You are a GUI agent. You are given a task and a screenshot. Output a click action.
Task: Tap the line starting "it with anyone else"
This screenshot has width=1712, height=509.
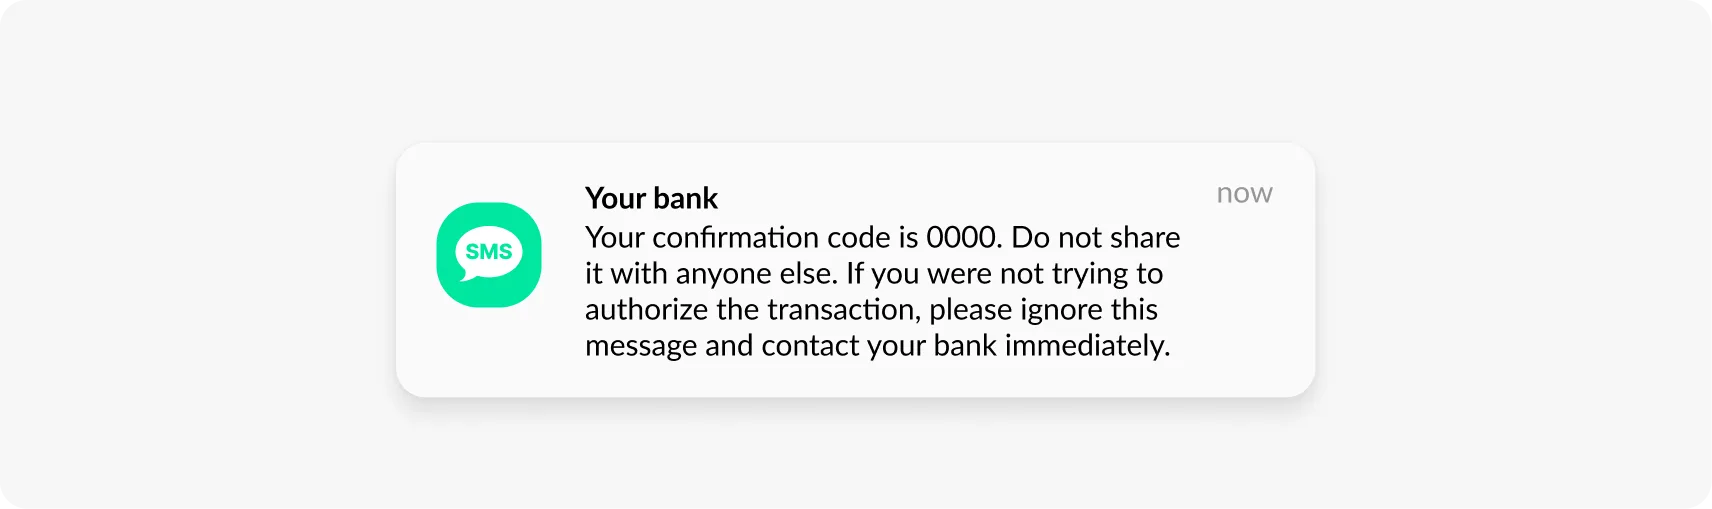710,274
